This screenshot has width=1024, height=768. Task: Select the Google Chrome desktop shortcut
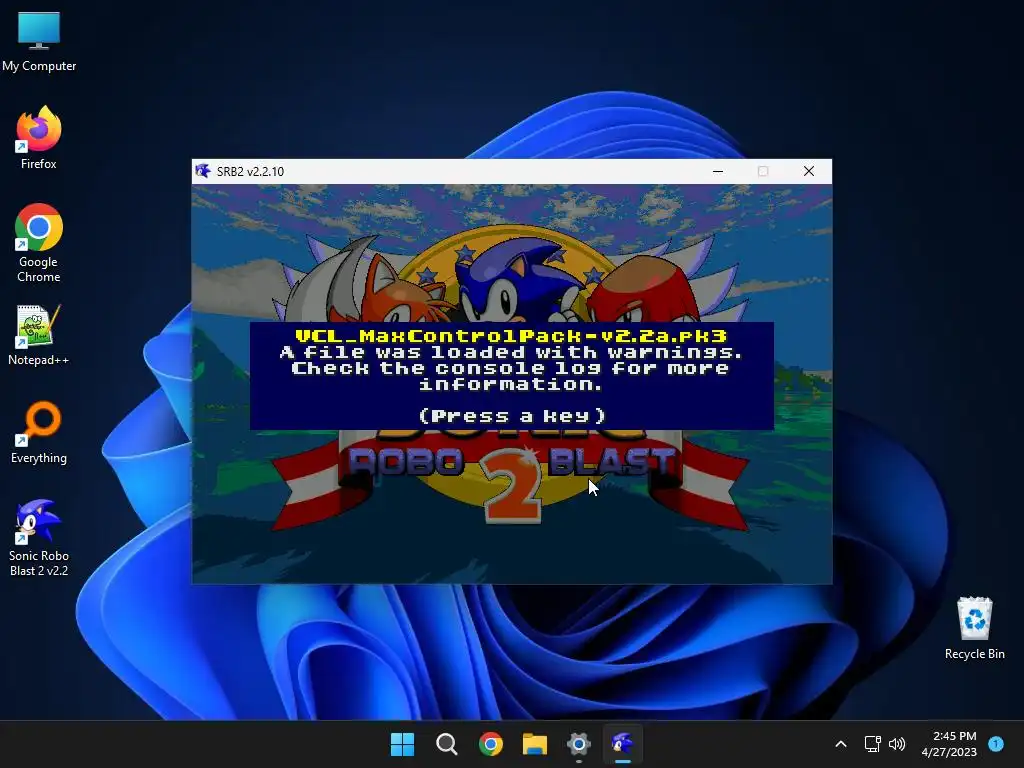pyautogui.click(x=39, y=243)
